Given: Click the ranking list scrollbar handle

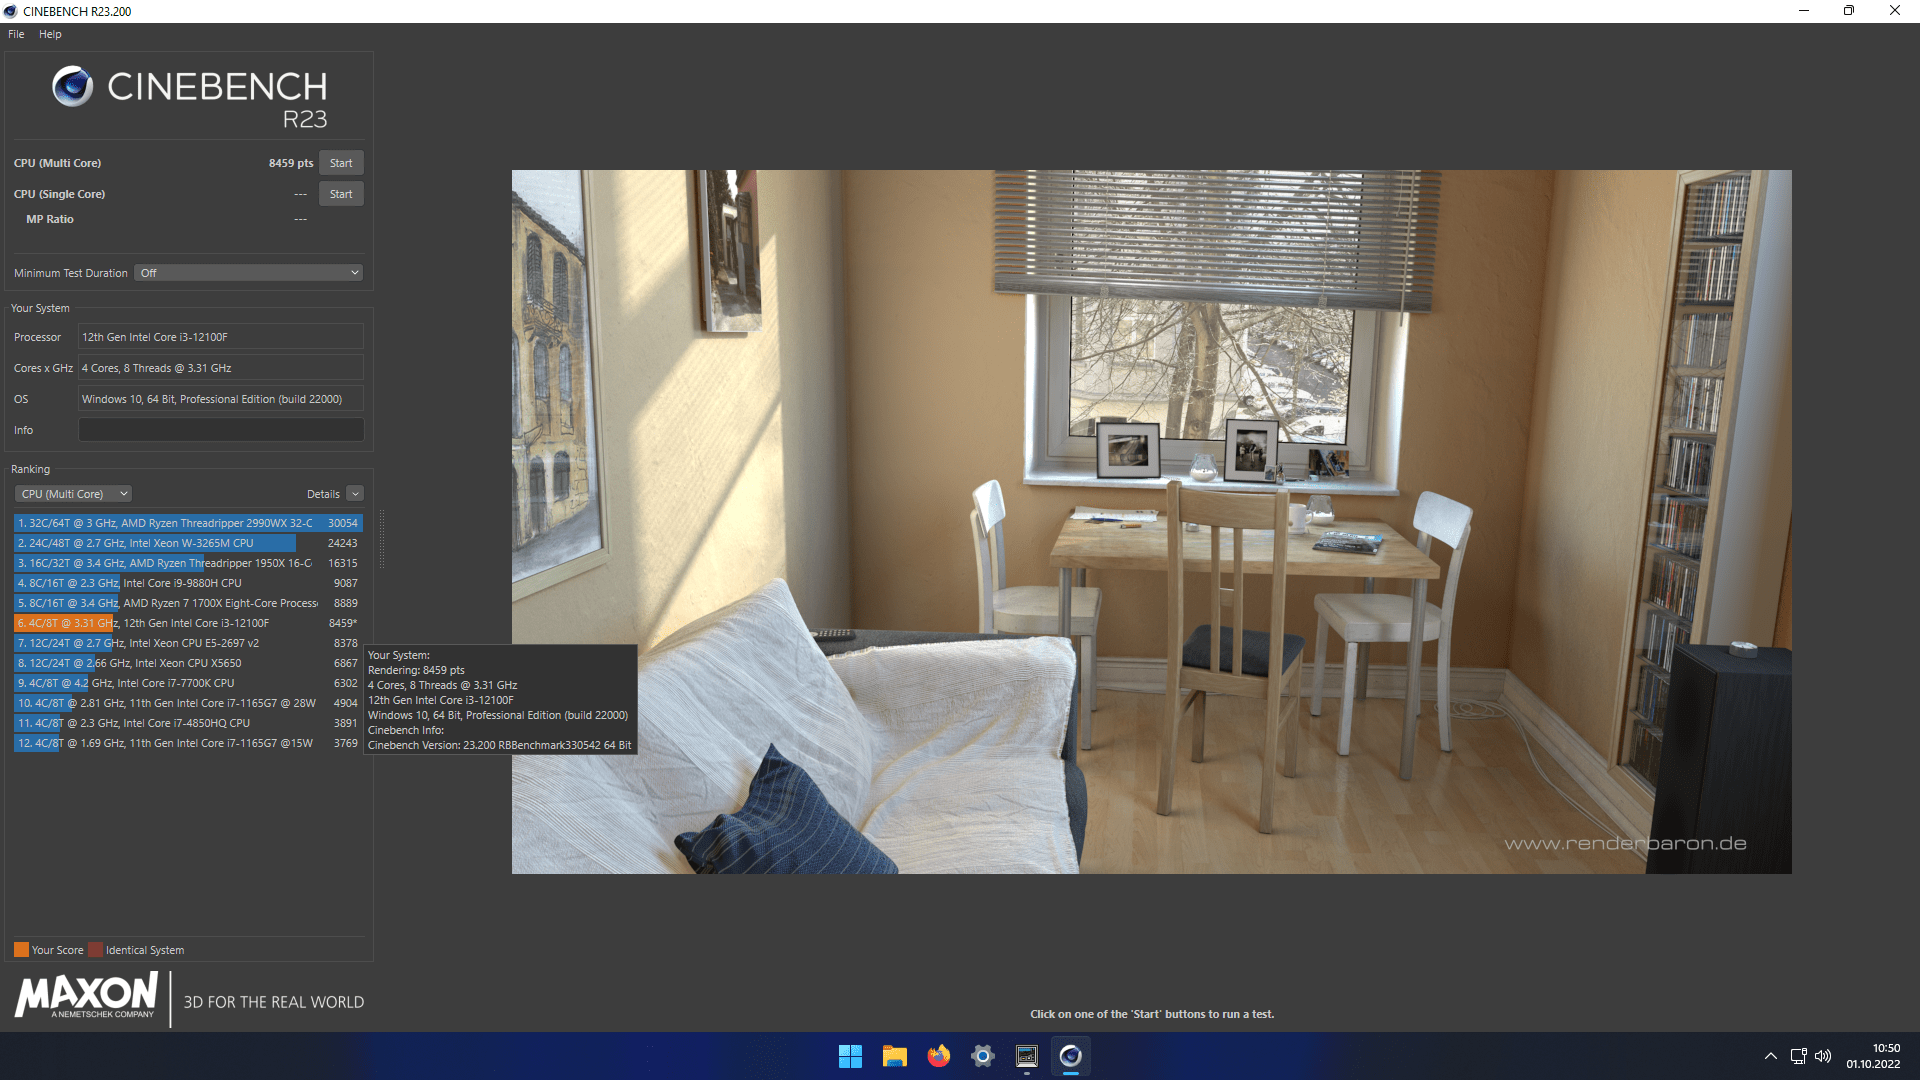Looking at the screenshot, I should tap(381, 540).
